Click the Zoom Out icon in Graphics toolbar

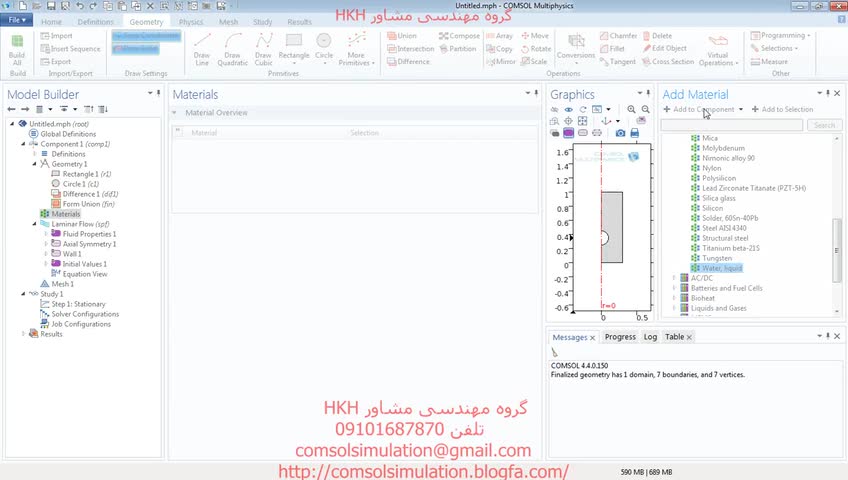click(x=645, y=109)
